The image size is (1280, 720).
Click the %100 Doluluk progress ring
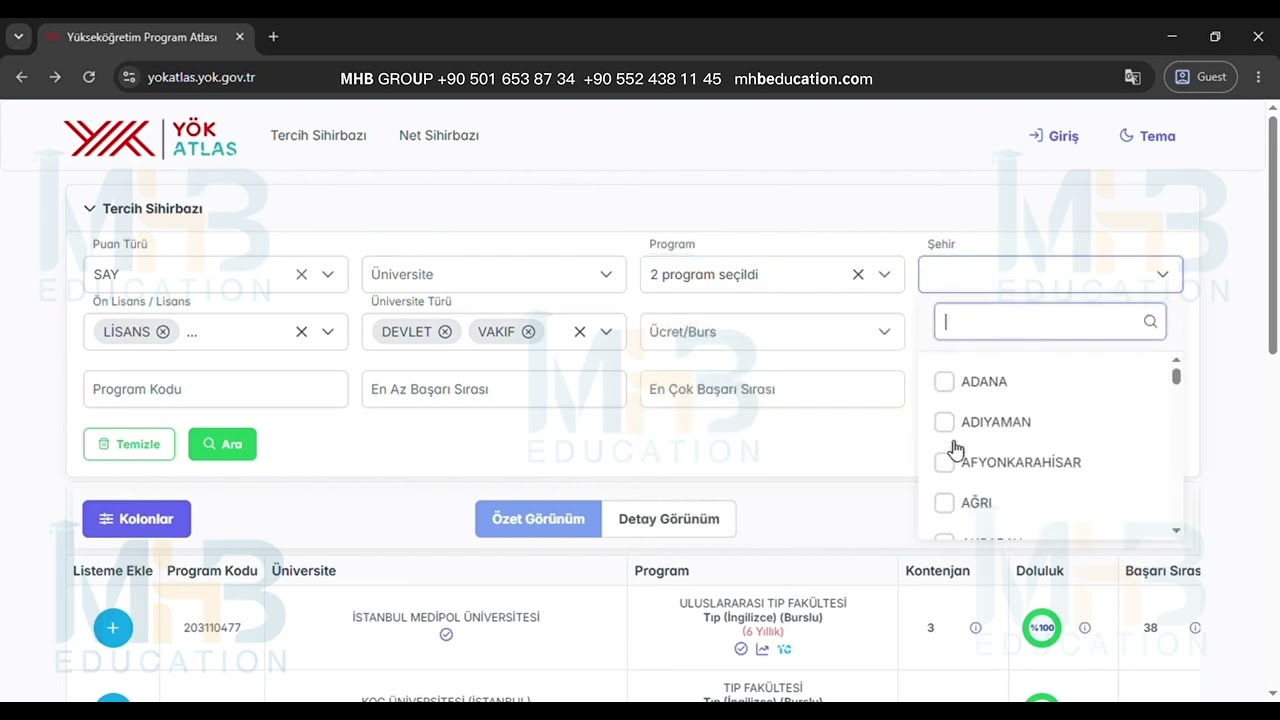point(1042,628)
